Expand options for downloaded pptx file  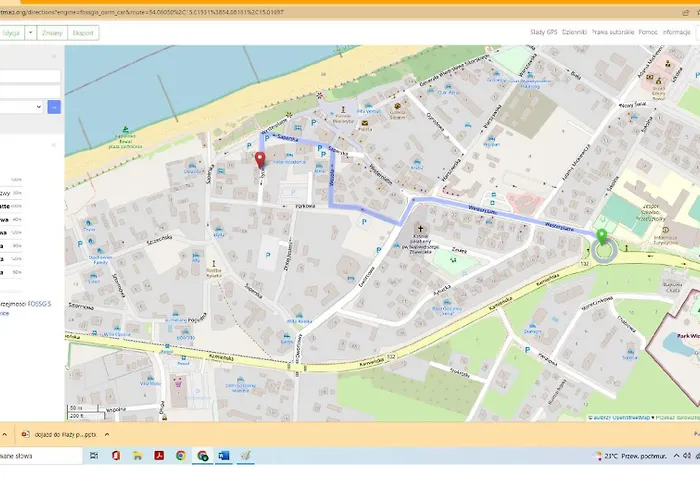point(107,435)
